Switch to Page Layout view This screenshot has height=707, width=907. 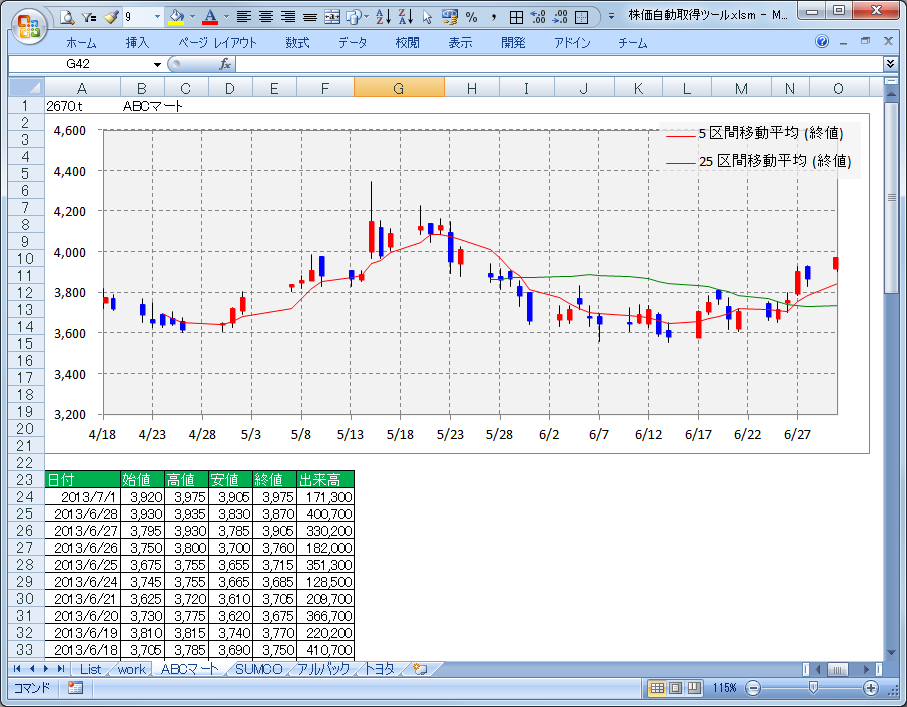pos(676,688)
